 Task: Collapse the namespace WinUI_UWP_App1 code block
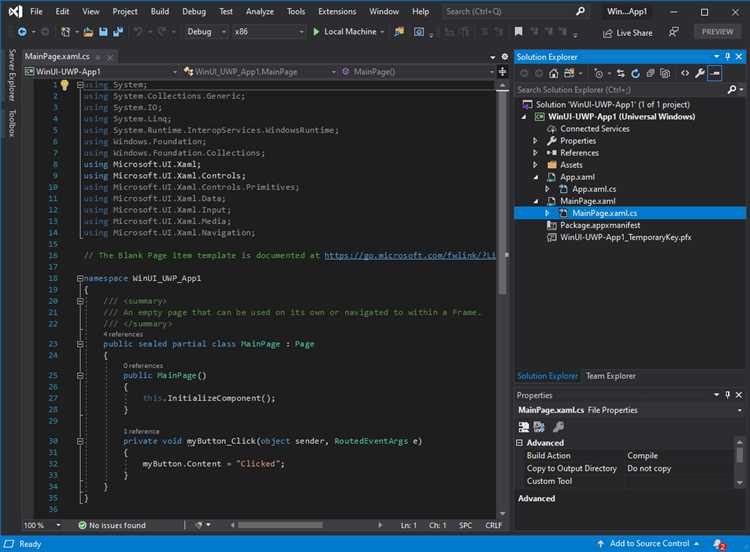[80, 278]
